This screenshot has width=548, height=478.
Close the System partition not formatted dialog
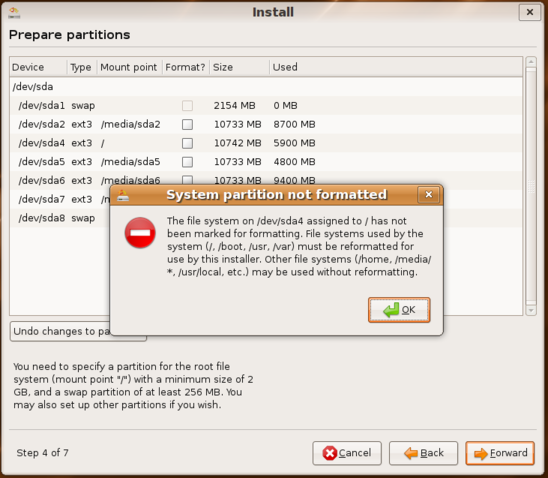tap(428, 195)
